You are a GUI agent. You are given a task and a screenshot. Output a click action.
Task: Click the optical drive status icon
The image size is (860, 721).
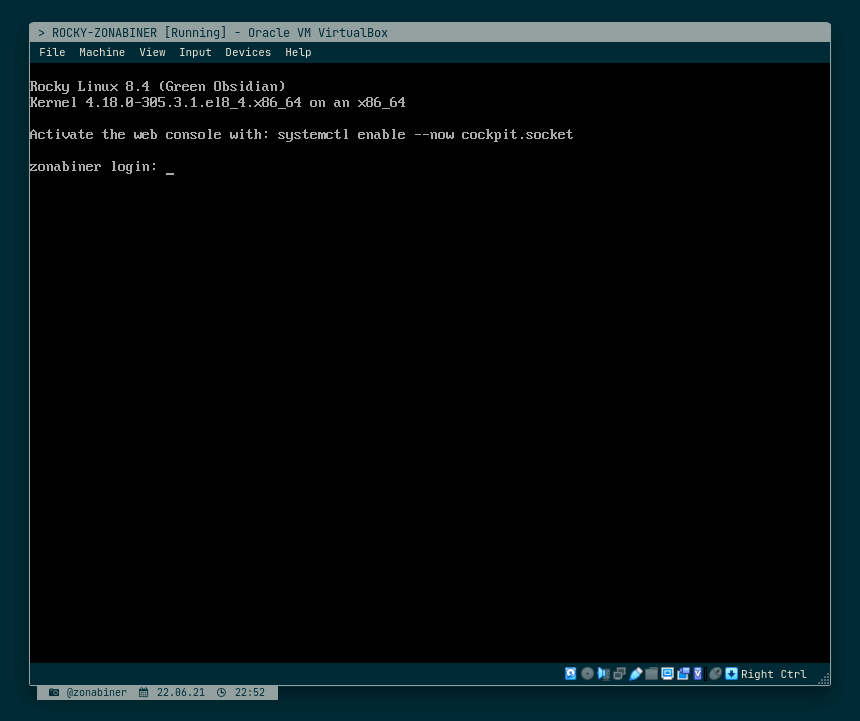tap(587, 673)
